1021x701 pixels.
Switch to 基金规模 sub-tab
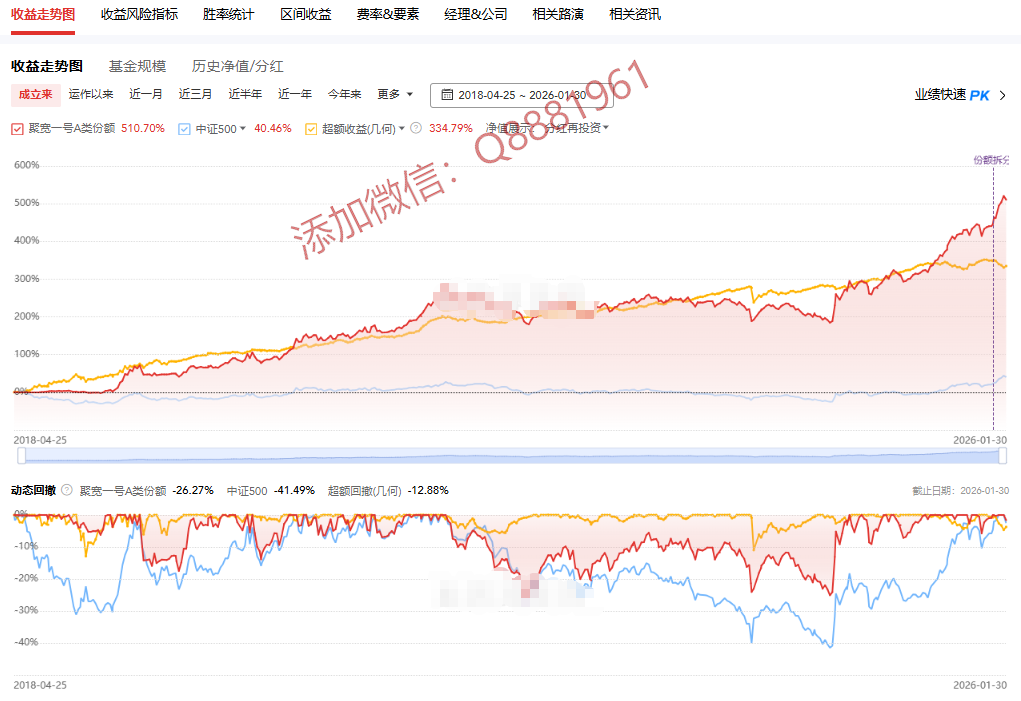pos(137,66)
